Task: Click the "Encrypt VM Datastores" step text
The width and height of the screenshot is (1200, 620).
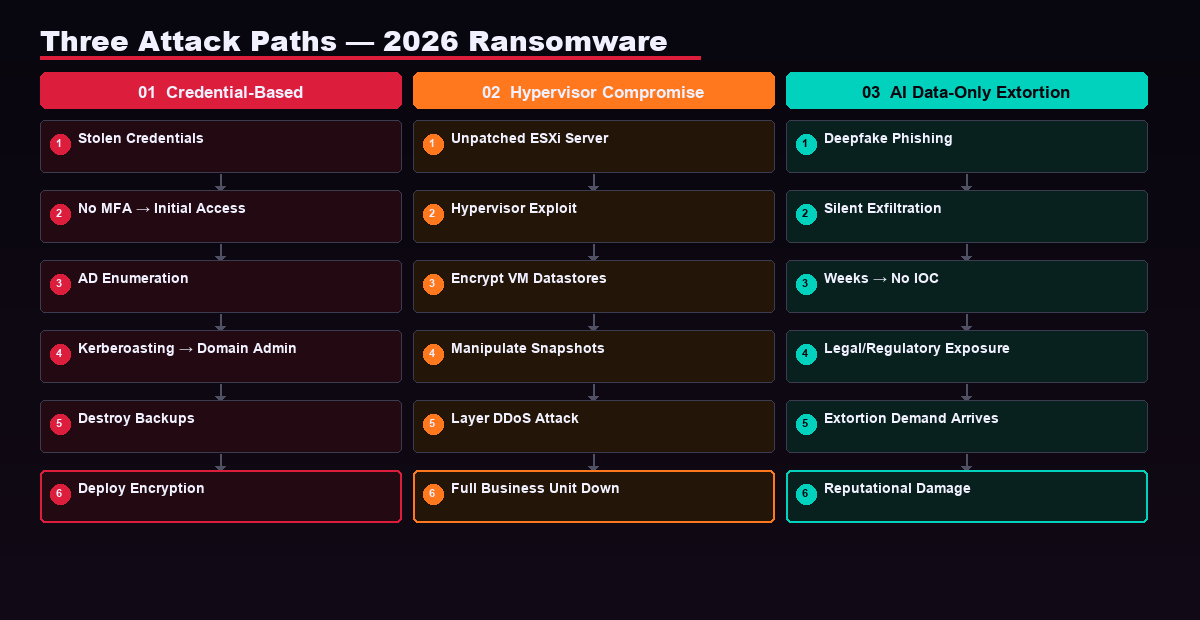Action: 529,278
